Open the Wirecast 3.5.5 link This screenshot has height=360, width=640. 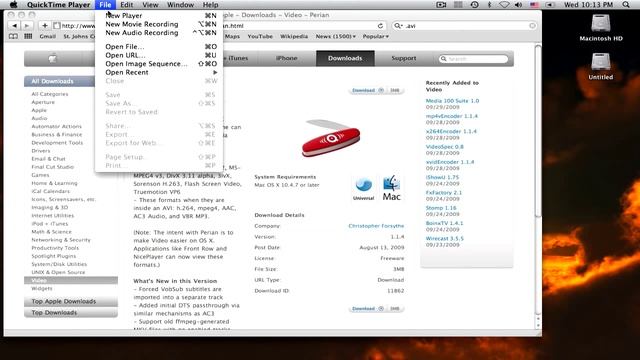coord(444,238)
